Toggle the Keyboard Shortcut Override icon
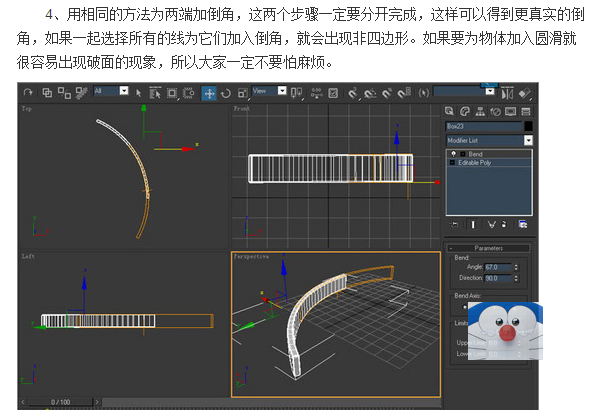Image resolution: width=593 pixels, height=410 pixels. [333, 93]
